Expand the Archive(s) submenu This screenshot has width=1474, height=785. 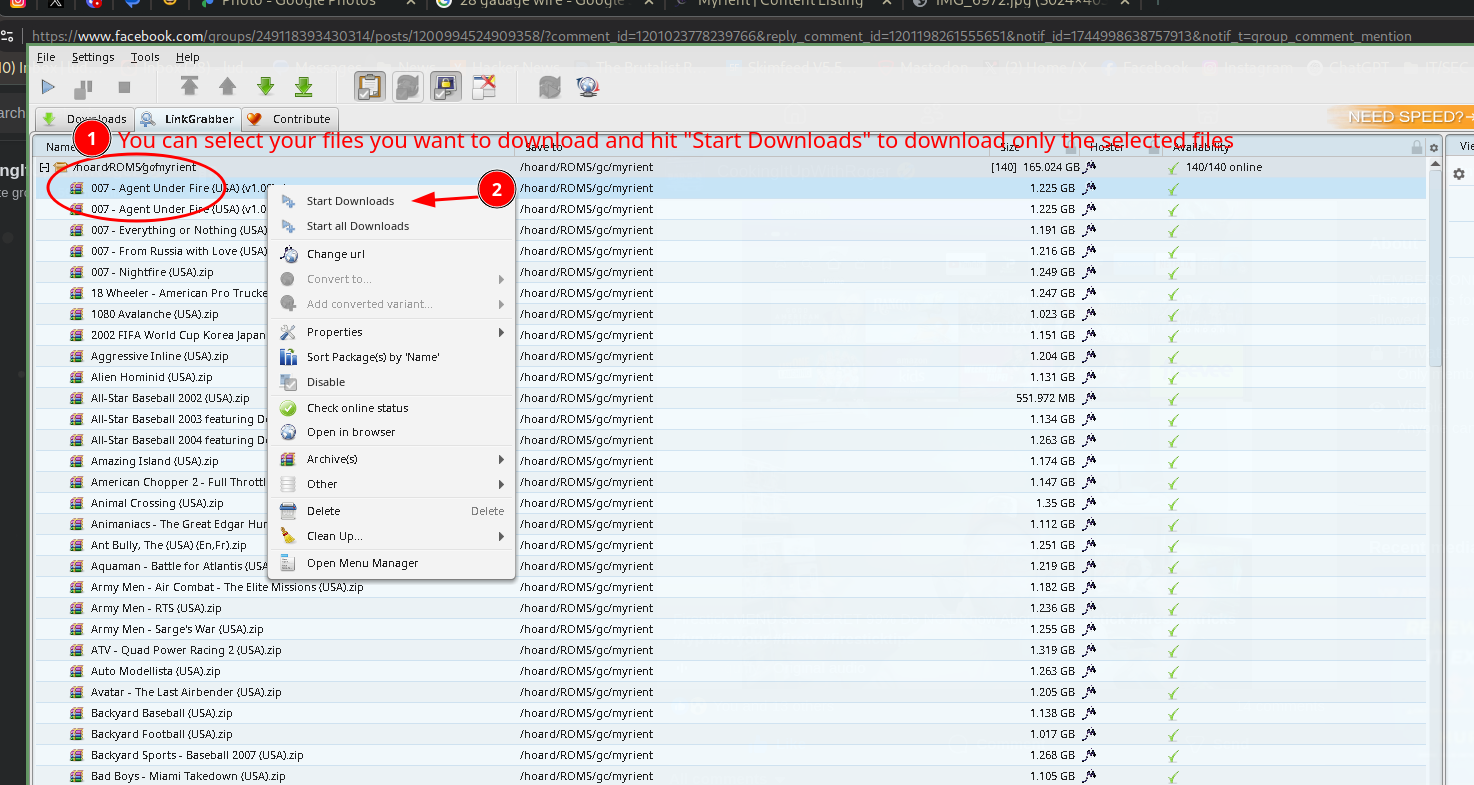point(392,459)
